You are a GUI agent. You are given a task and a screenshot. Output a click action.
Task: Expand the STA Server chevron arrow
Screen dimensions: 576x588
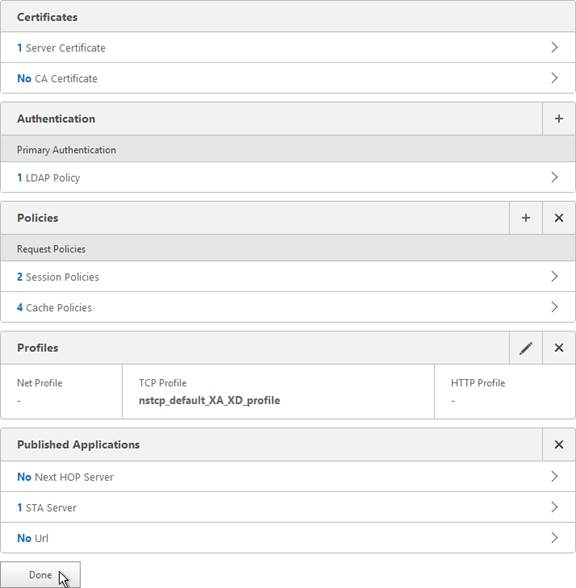555,507
